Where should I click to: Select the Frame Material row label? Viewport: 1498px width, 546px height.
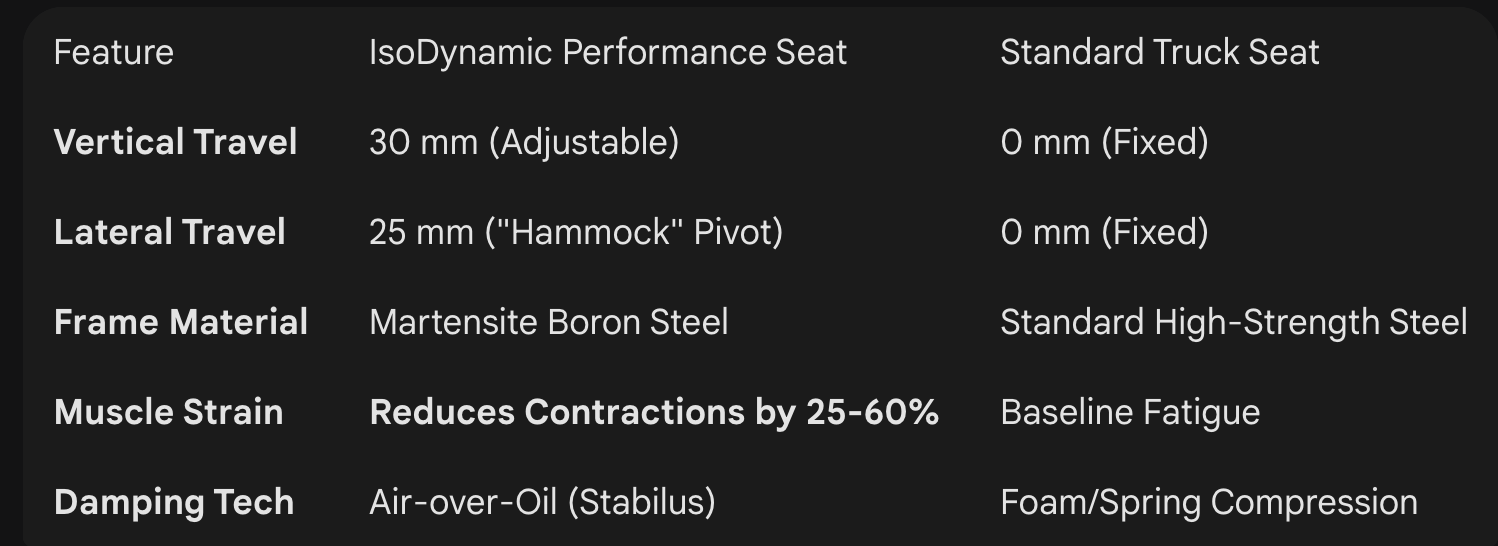pos(181,322)
